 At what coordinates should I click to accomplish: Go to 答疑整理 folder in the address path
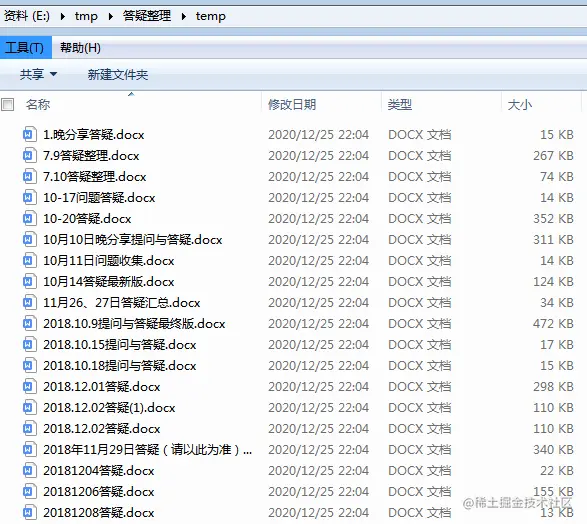tap(147, 16)
